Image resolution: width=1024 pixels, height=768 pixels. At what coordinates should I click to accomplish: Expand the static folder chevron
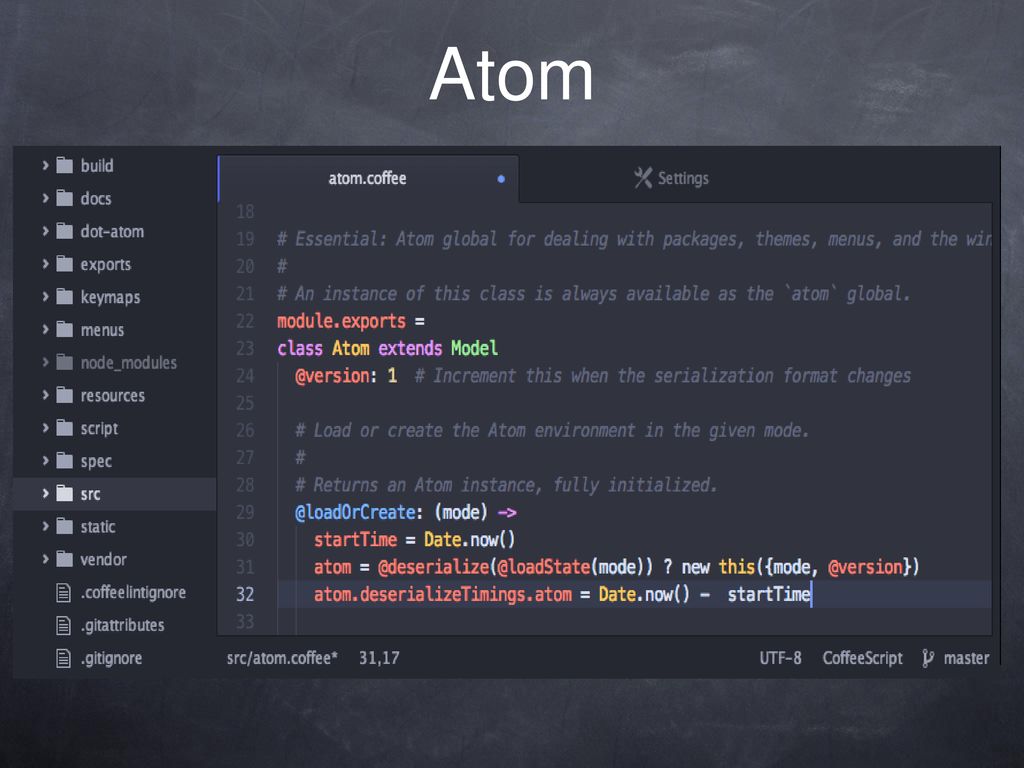[x=45, y=526]
